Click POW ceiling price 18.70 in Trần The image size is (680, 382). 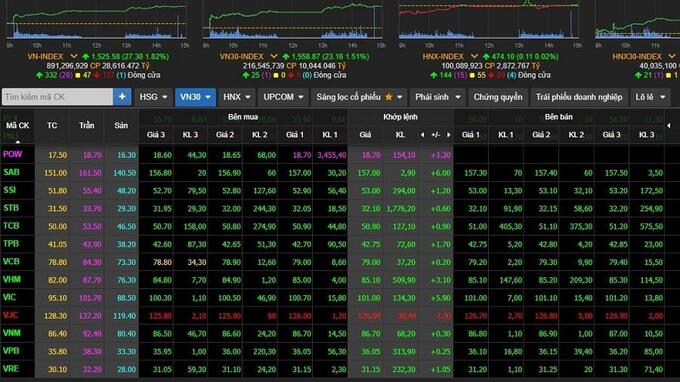(x=92, y=155)
